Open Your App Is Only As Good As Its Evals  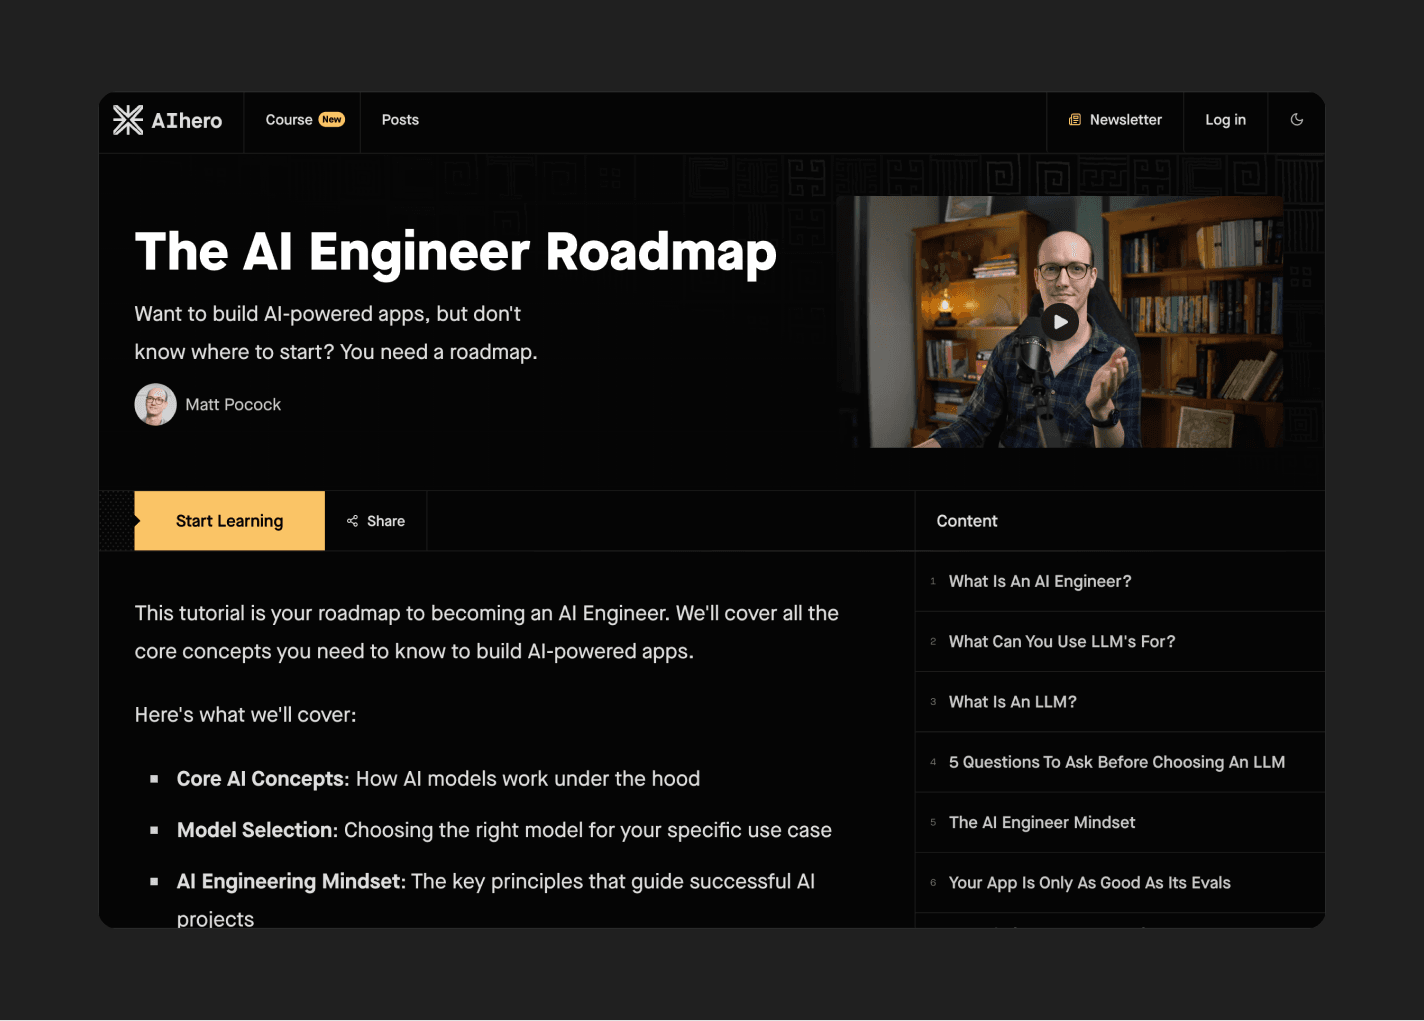click(1090, 883)
